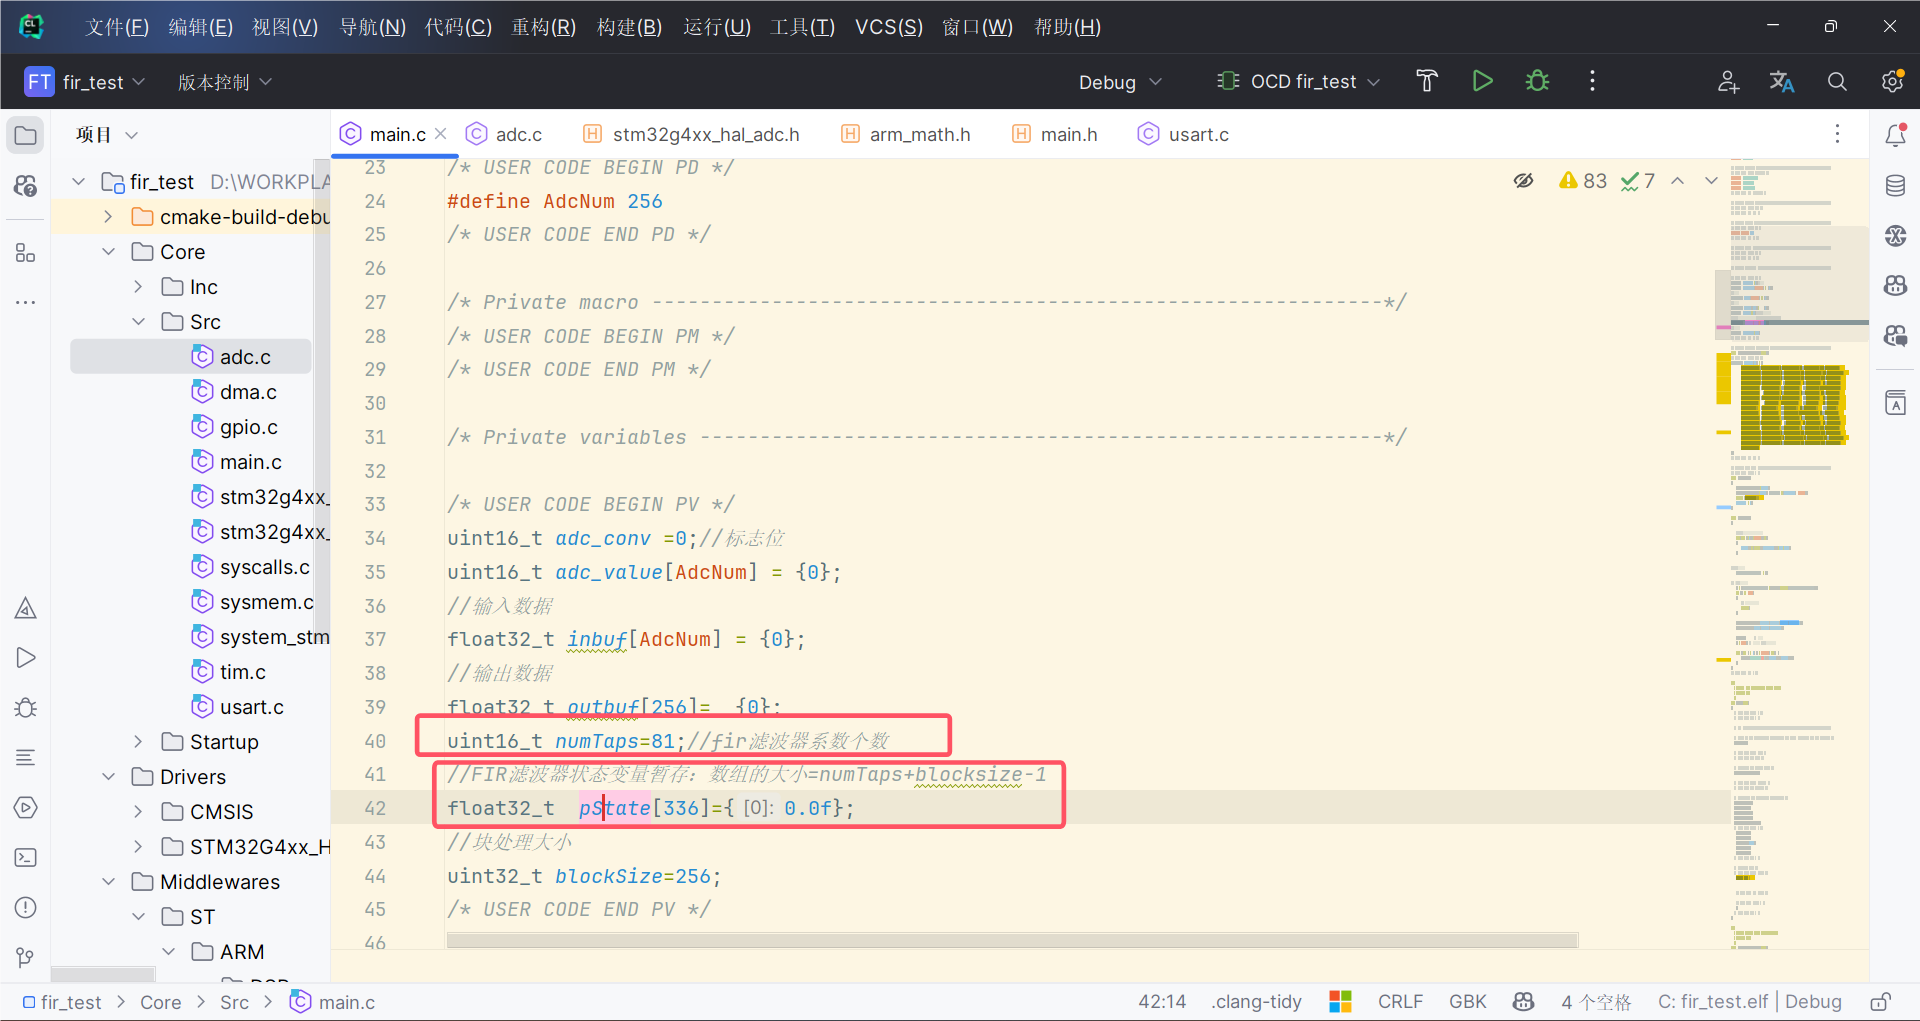Open the OCD fir_test run configuration dropdown
This screenshot has width=1920, height=1021.
1298,82
